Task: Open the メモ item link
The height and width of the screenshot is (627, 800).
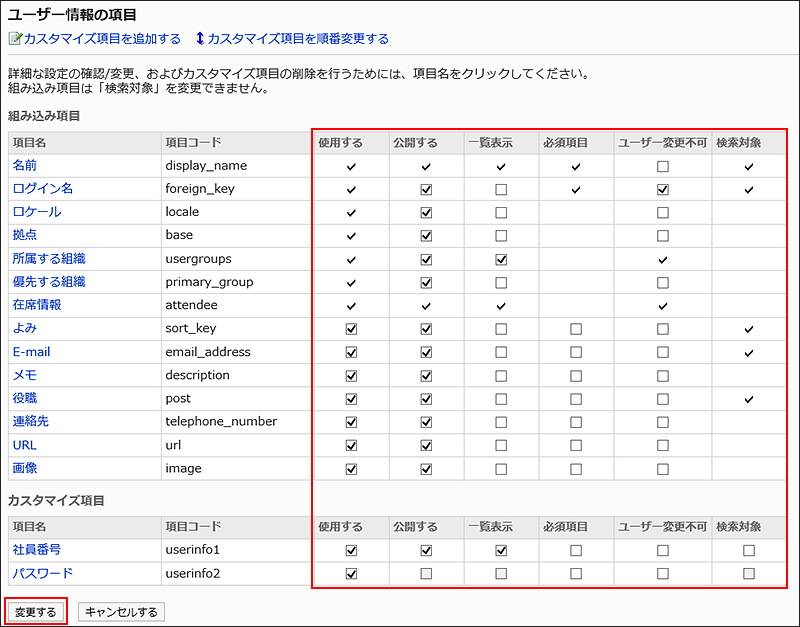Action: tap(24, 375)
